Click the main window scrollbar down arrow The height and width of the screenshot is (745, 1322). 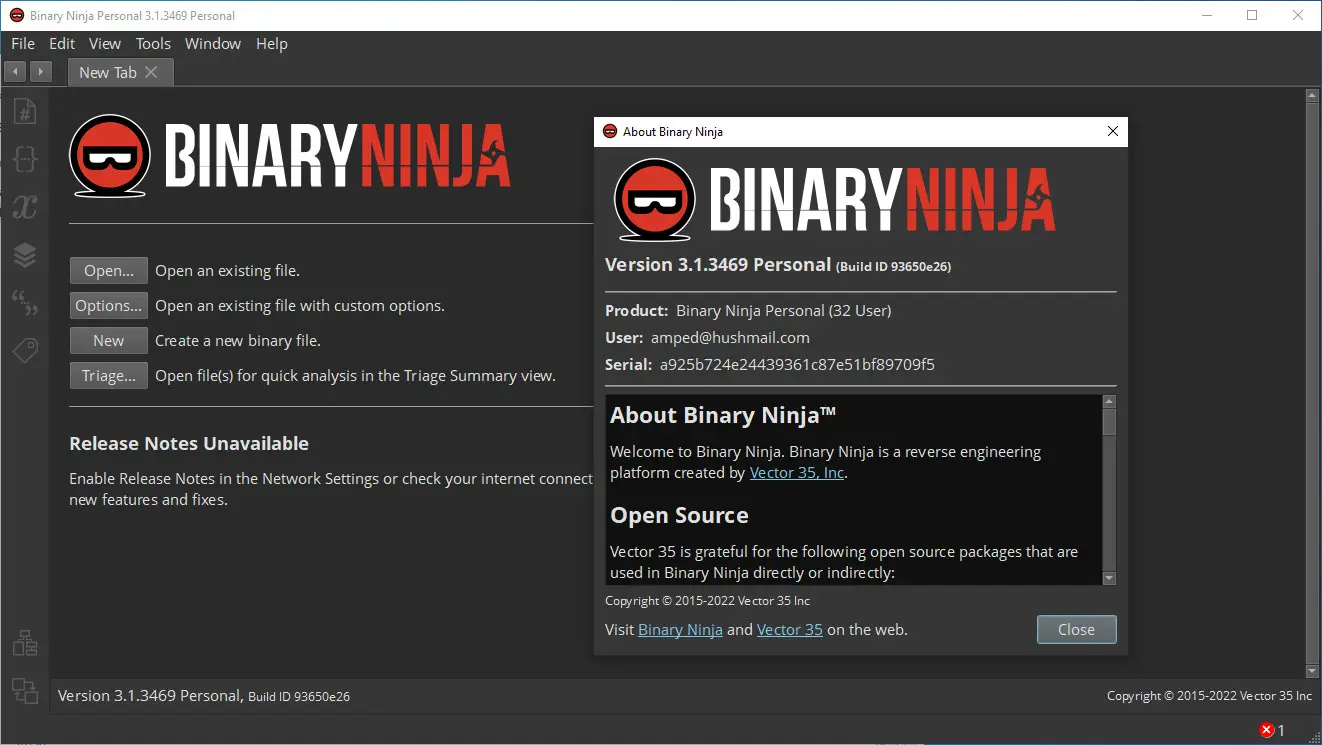point(1313,671)
